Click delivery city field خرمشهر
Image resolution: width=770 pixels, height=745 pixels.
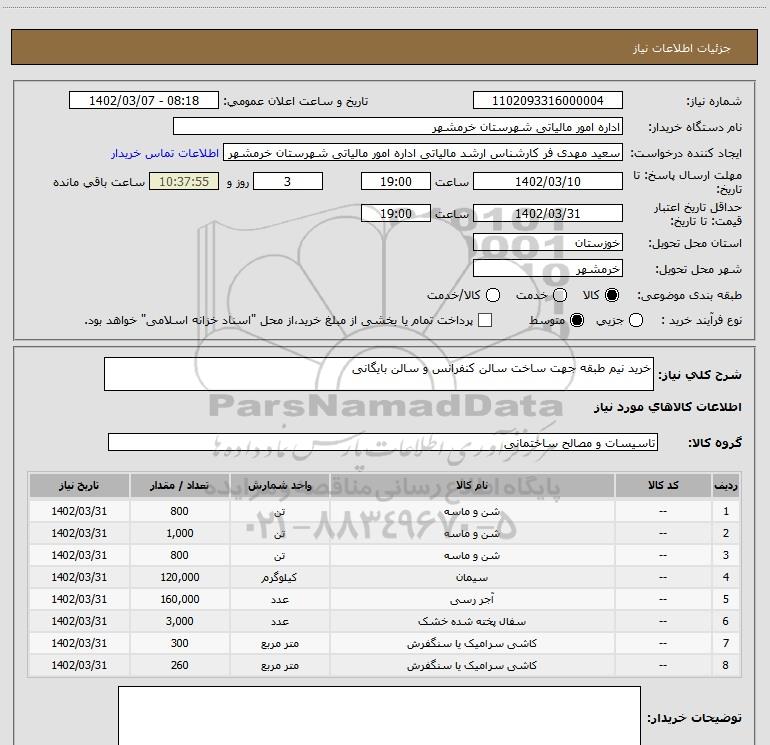tap(548, 268)
